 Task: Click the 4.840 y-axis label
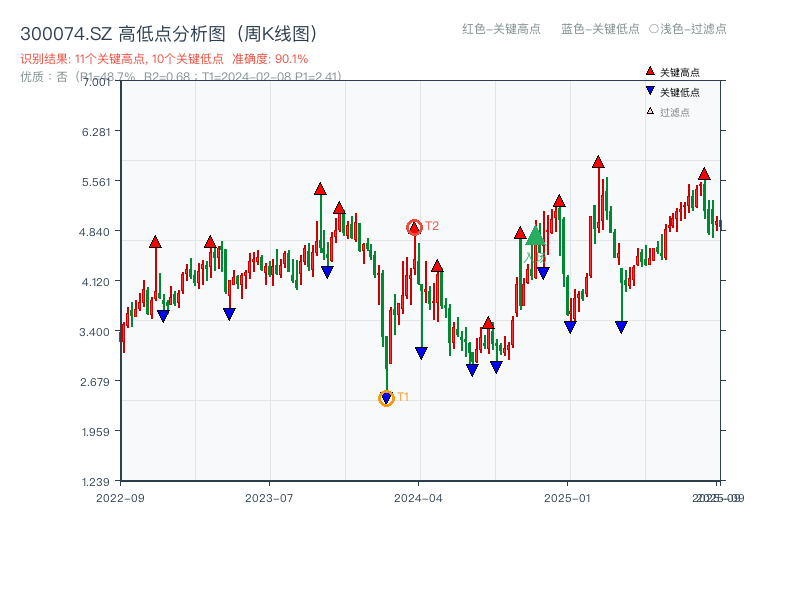point(94,232)
